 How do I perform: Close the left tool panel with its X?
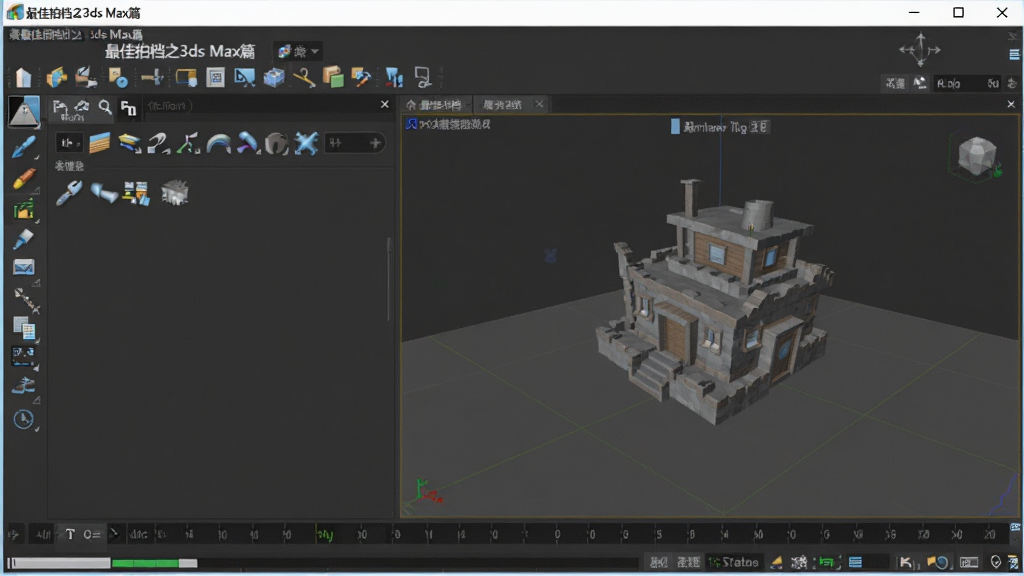[385, 104]
